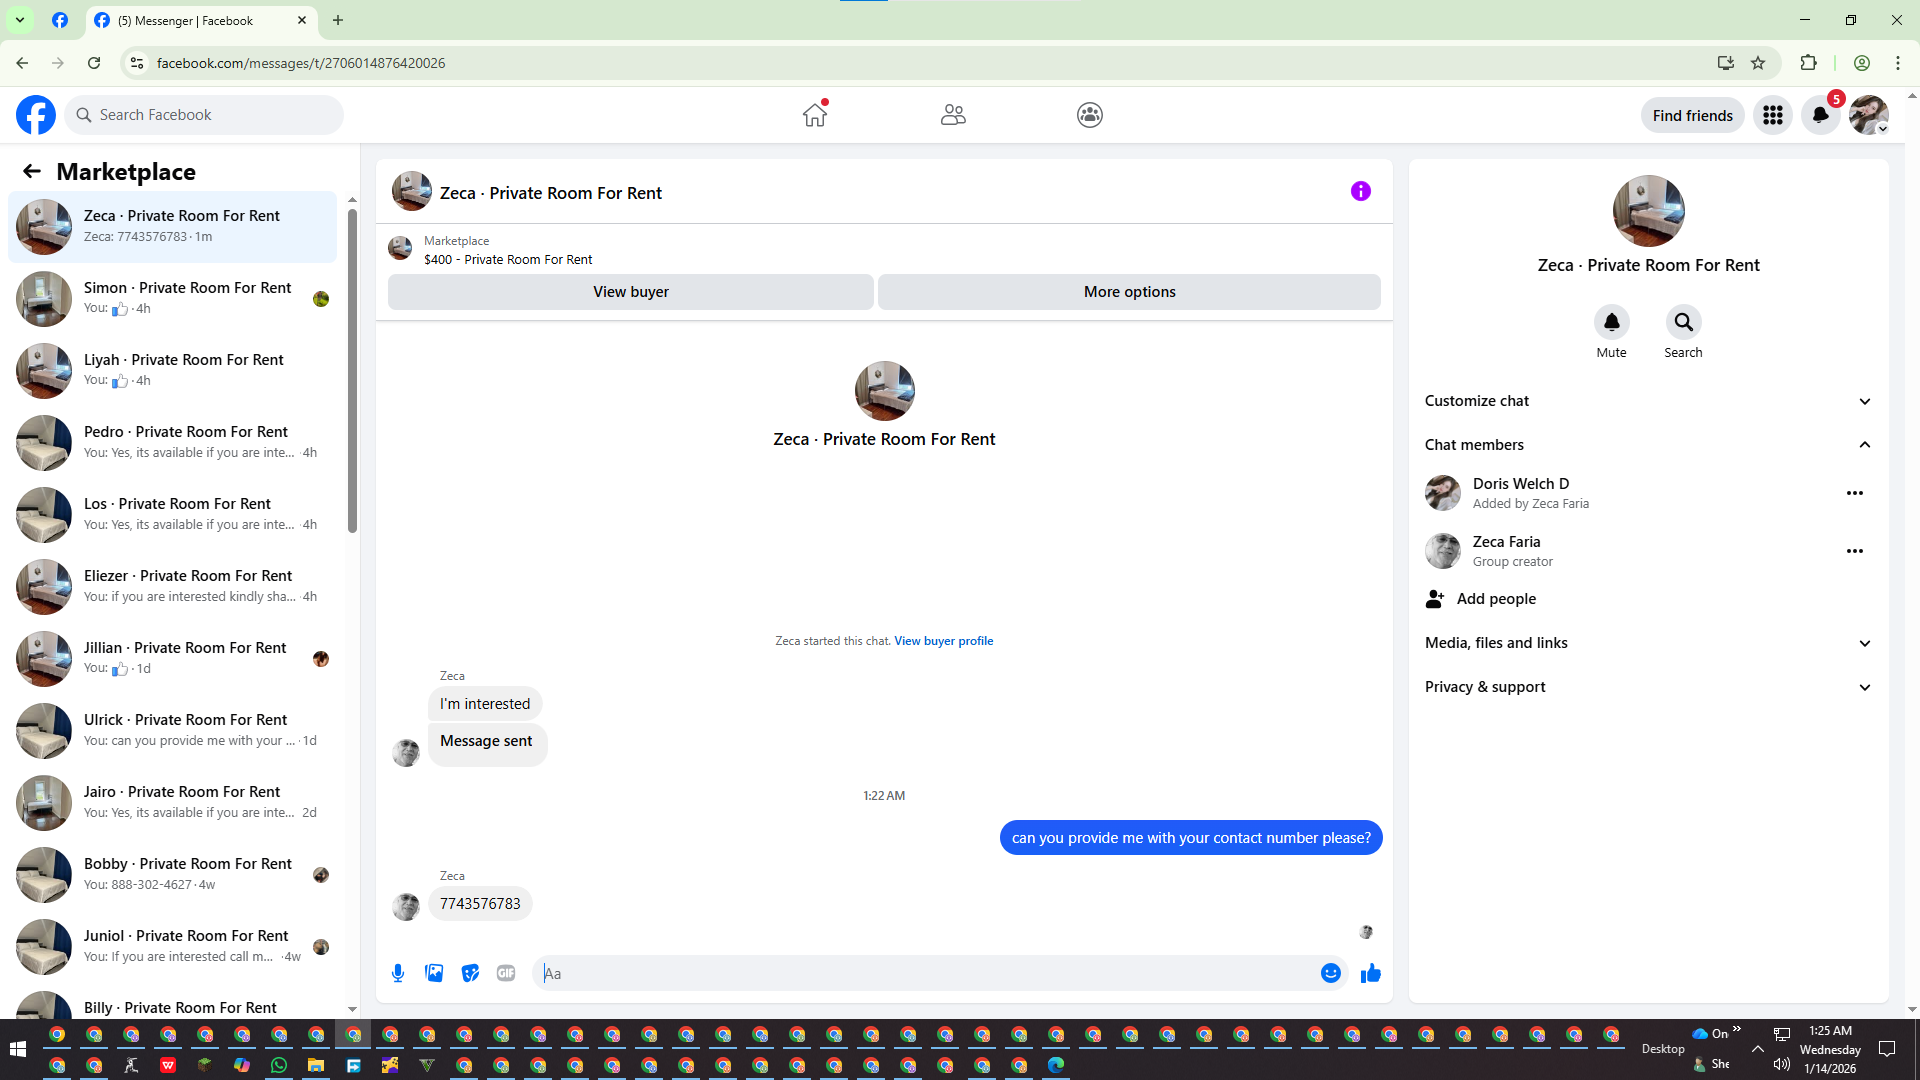Open Facebook notifications bell

tap(1820, 115)
